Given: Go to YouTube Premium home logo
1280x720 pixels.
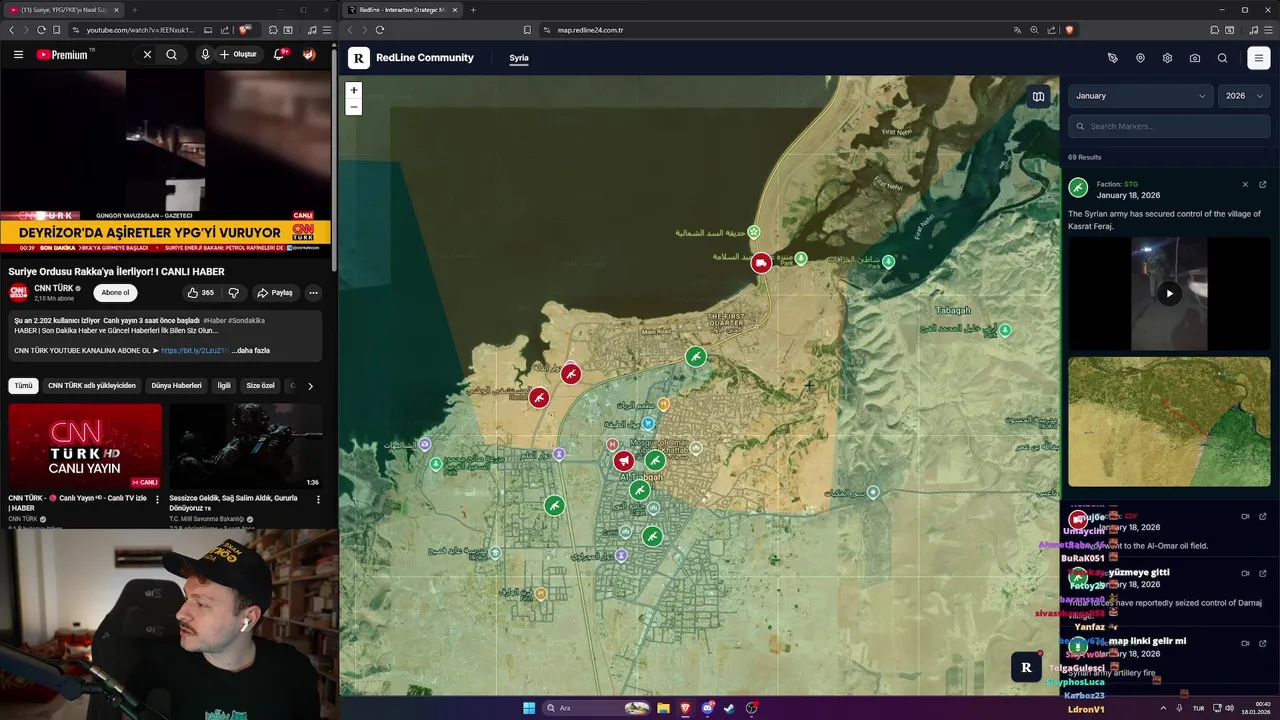Looking at the screenshot, I should pyautogui.click(x=63, y=54).
